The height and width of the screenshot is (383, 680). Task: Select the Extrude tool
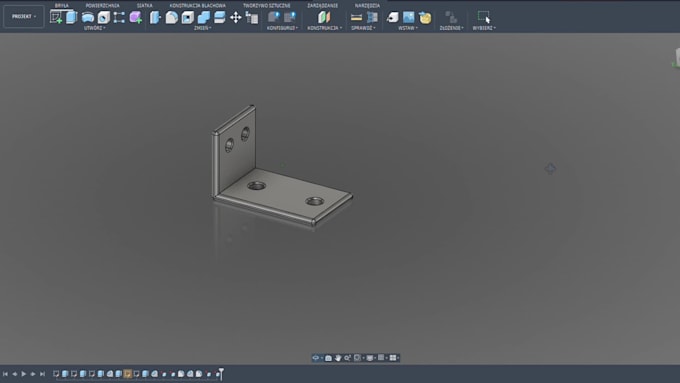[x=72, y=17]
